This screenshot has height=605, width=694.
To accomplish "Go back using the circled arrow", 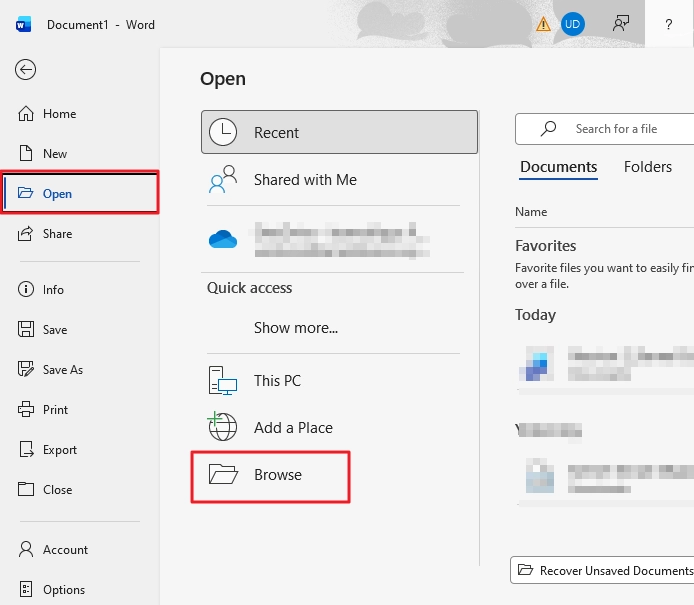I will coord(25,69).
